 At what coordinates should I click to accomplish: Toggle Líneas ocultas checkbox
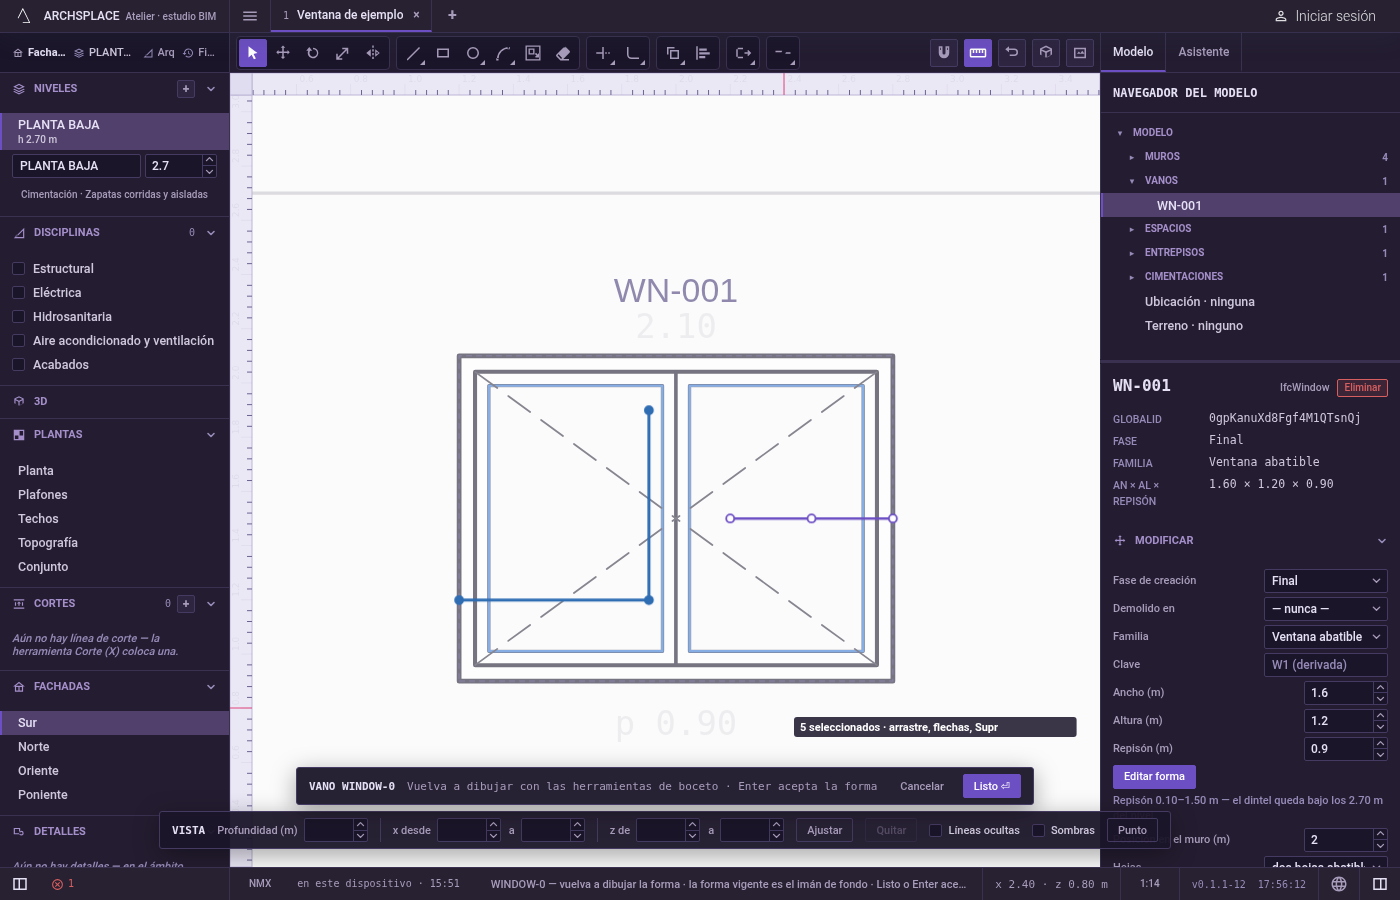pyautogui.click(x=935, y=830)
